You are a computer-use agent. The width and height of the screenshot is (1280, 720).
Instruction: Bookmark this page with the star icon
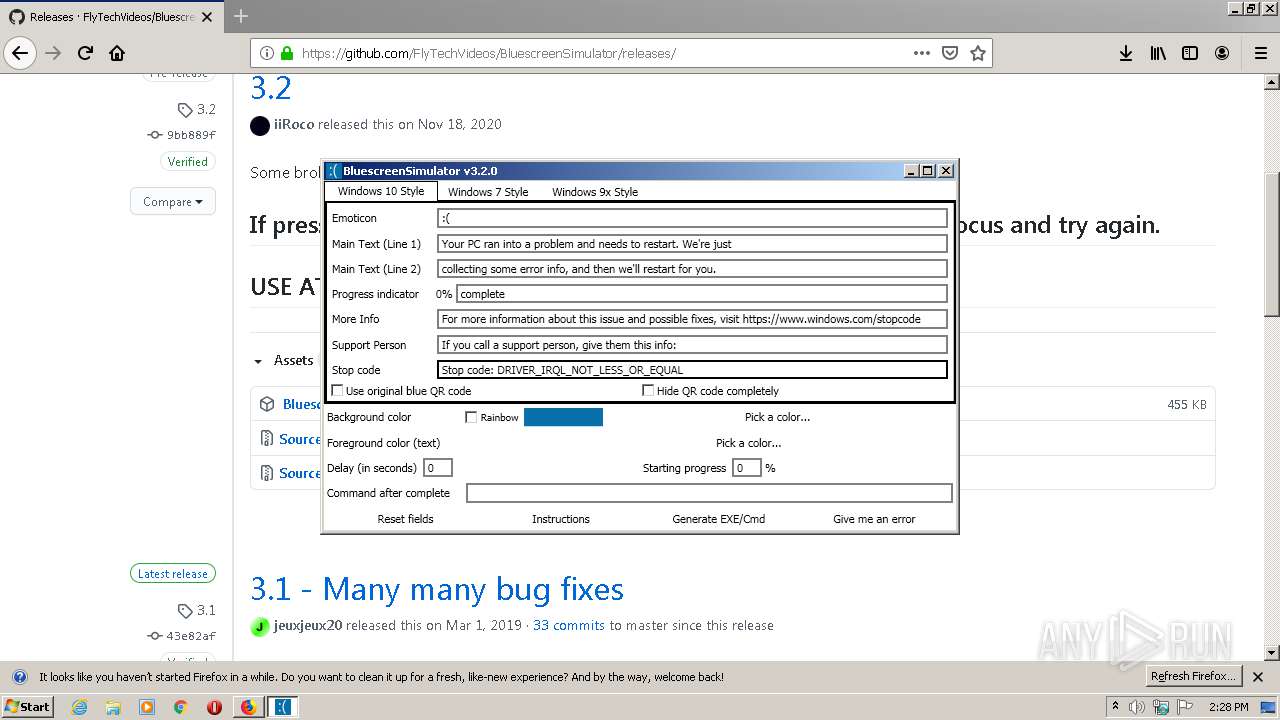coord(978,53)
